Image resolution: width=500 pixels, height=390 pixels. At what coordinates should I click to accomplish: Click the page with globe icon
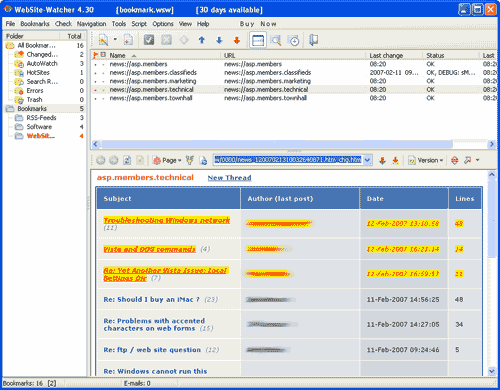(203, 160)
